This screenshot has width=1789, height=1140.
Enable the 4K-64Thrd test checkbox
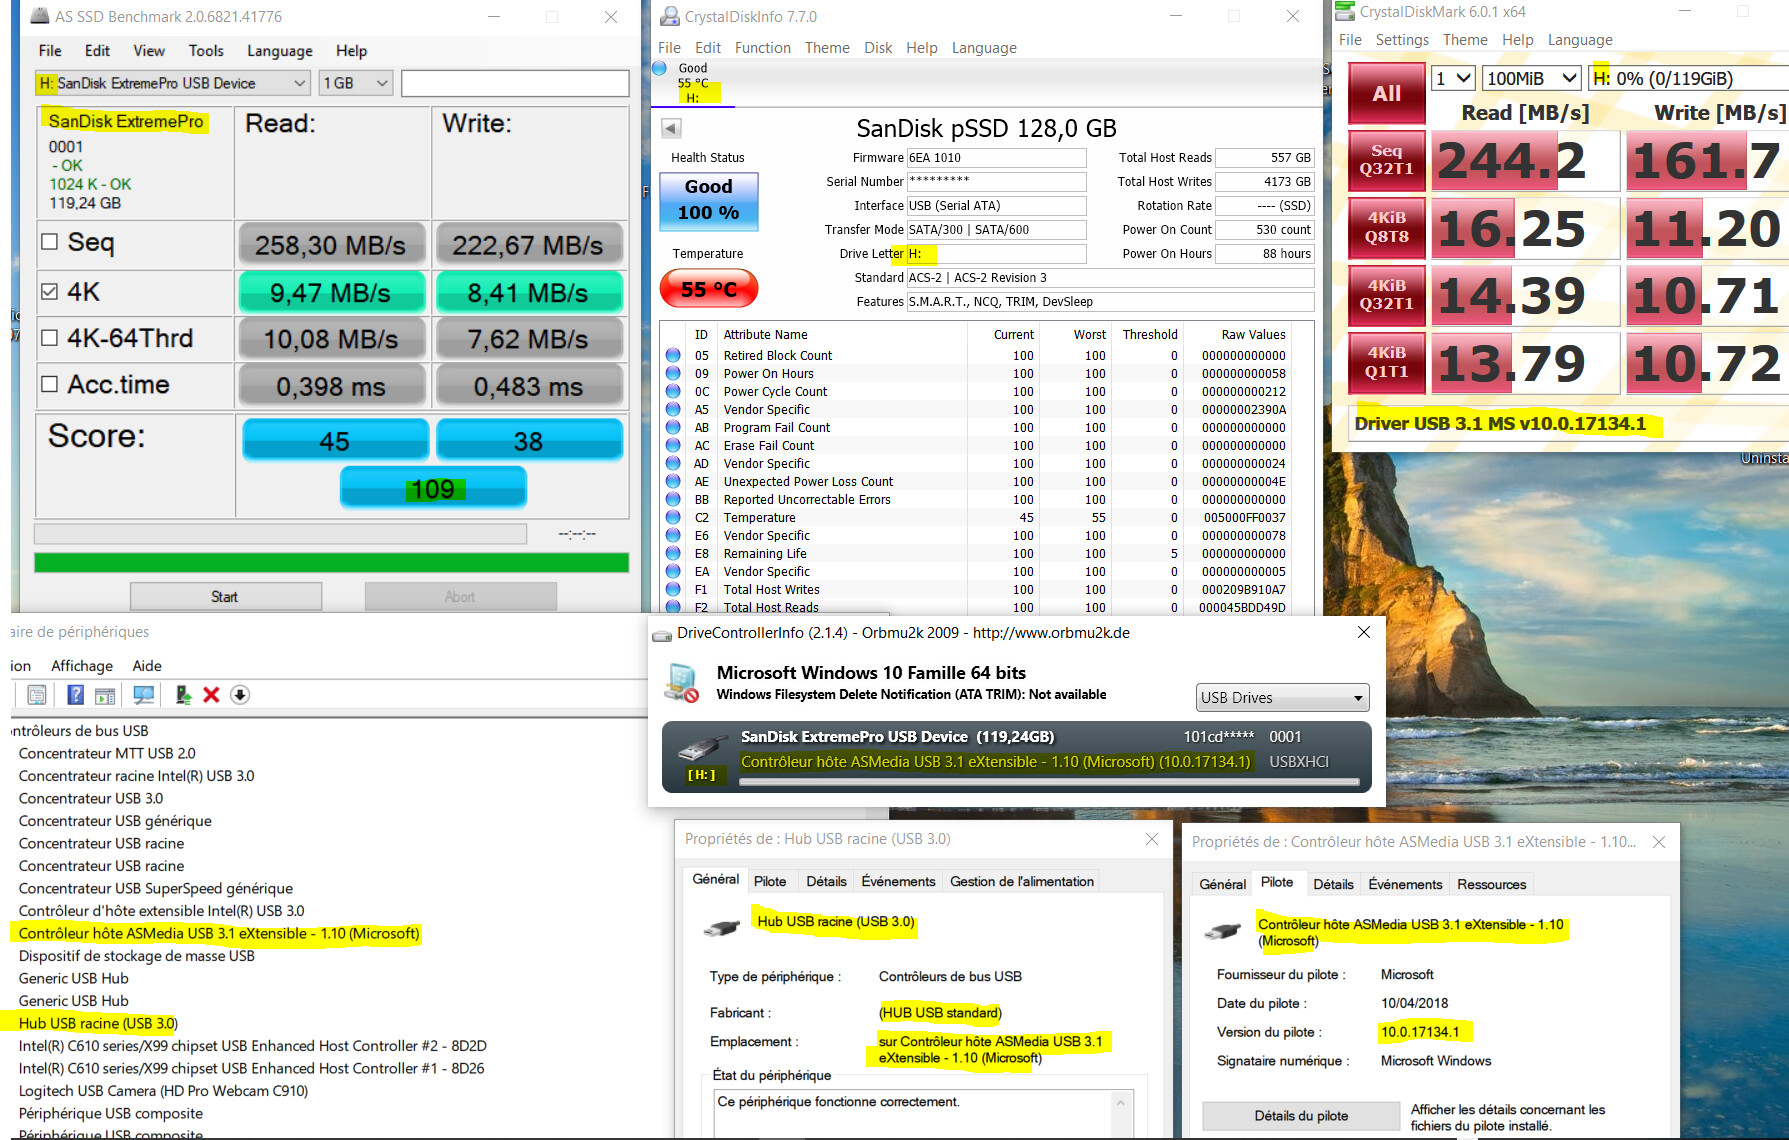pyautogui.click(x=50, y=338)
